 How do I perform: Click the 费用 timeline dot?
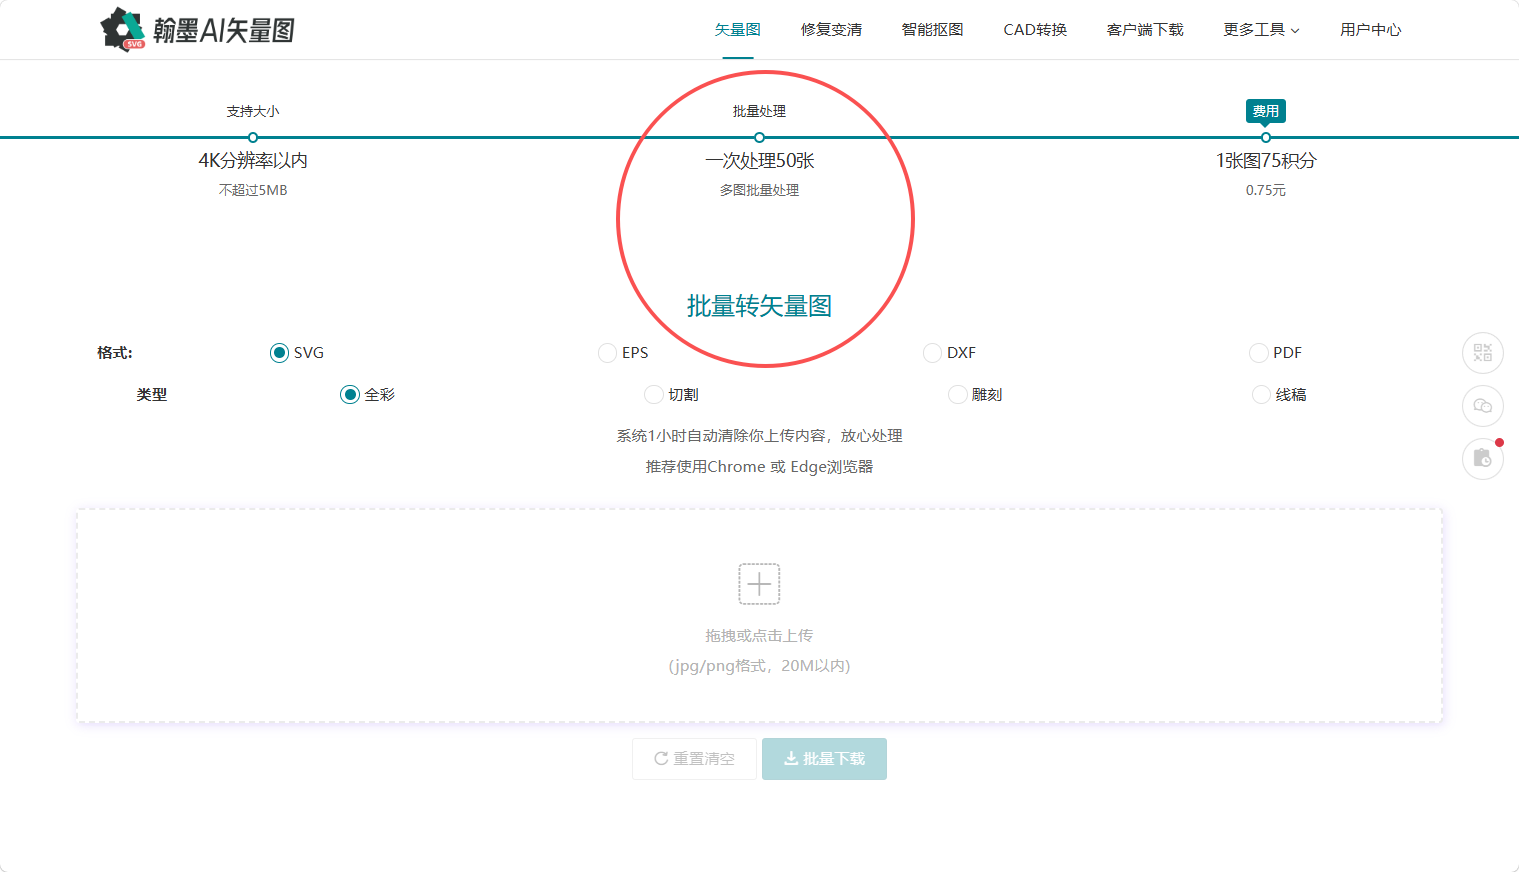pos(1266,138)
